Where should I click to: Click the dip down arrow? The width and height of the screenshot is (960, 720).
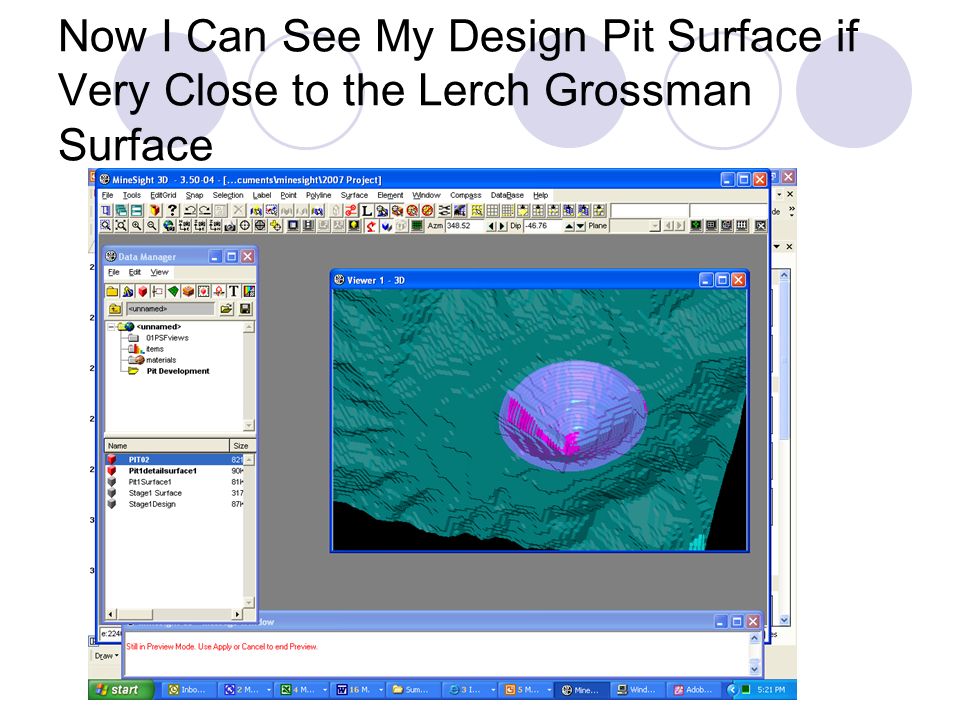[580, 226]
